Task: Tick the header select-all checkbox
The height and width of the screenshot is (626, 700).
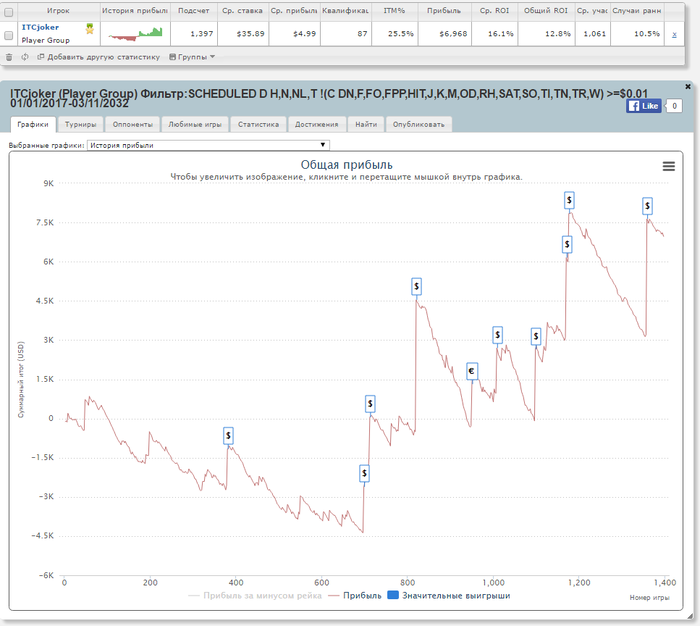Action: point(9,10)
